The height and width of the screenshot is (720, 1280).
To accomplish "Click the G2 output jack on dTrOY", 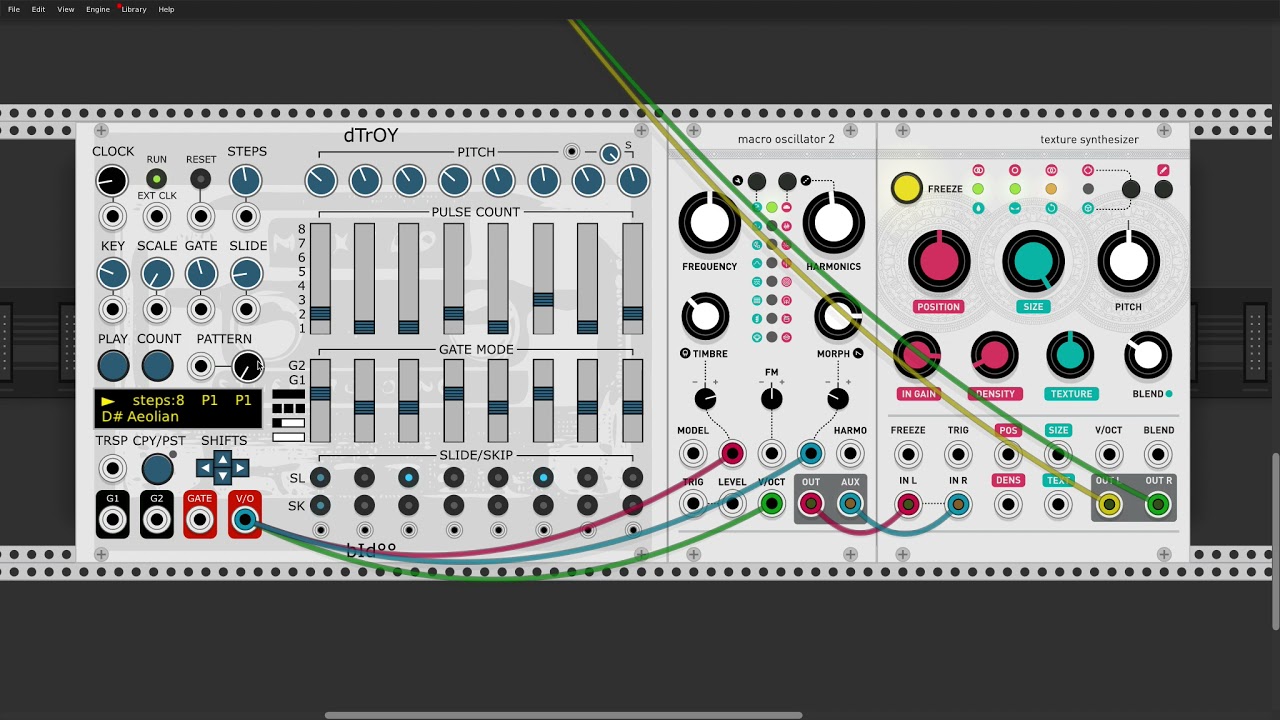I will (157, 520).
